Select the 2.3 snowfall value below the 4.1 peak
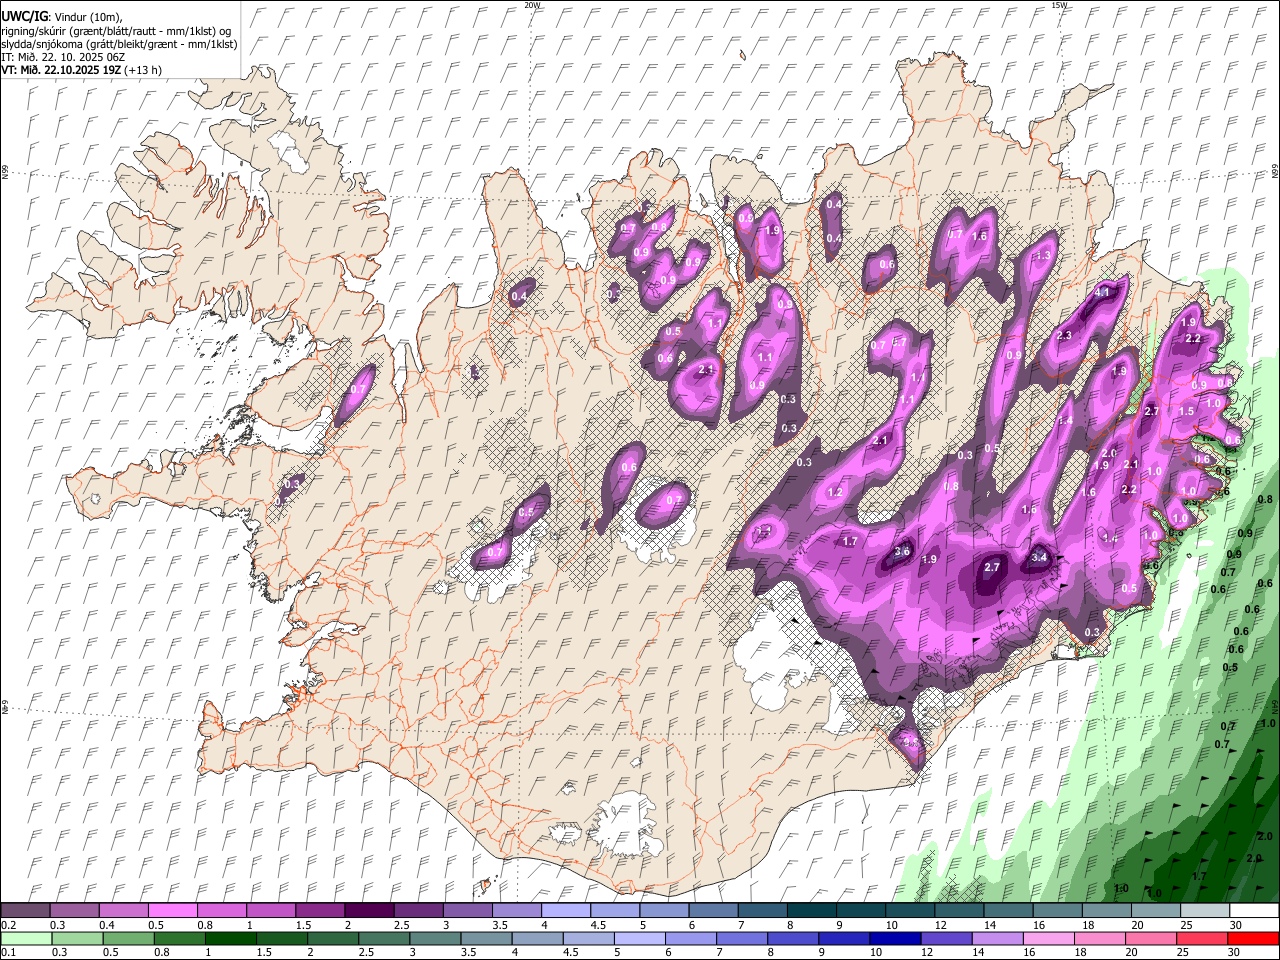The height and width of the screenshot is (960, 1280). point(1064,335)
